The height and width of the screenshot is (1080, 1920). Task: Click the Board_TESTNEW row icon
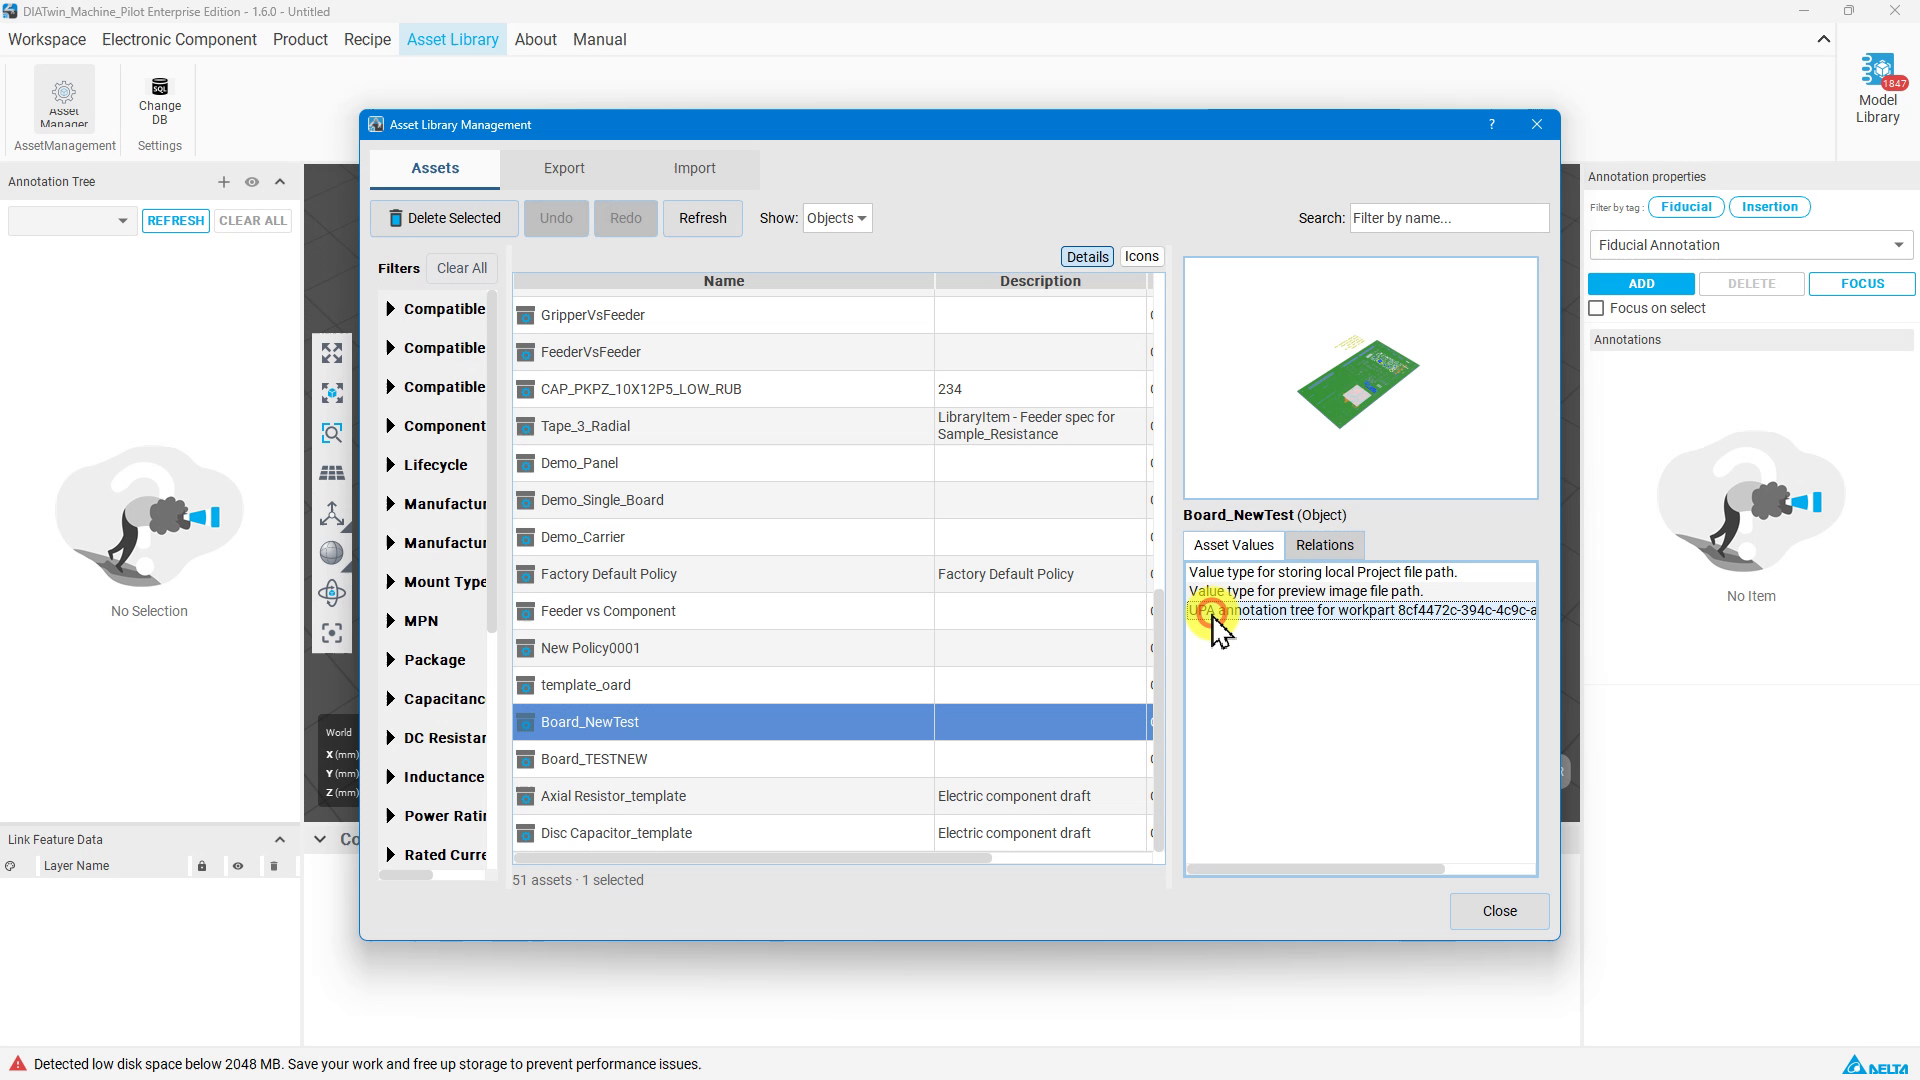[525, 759]
